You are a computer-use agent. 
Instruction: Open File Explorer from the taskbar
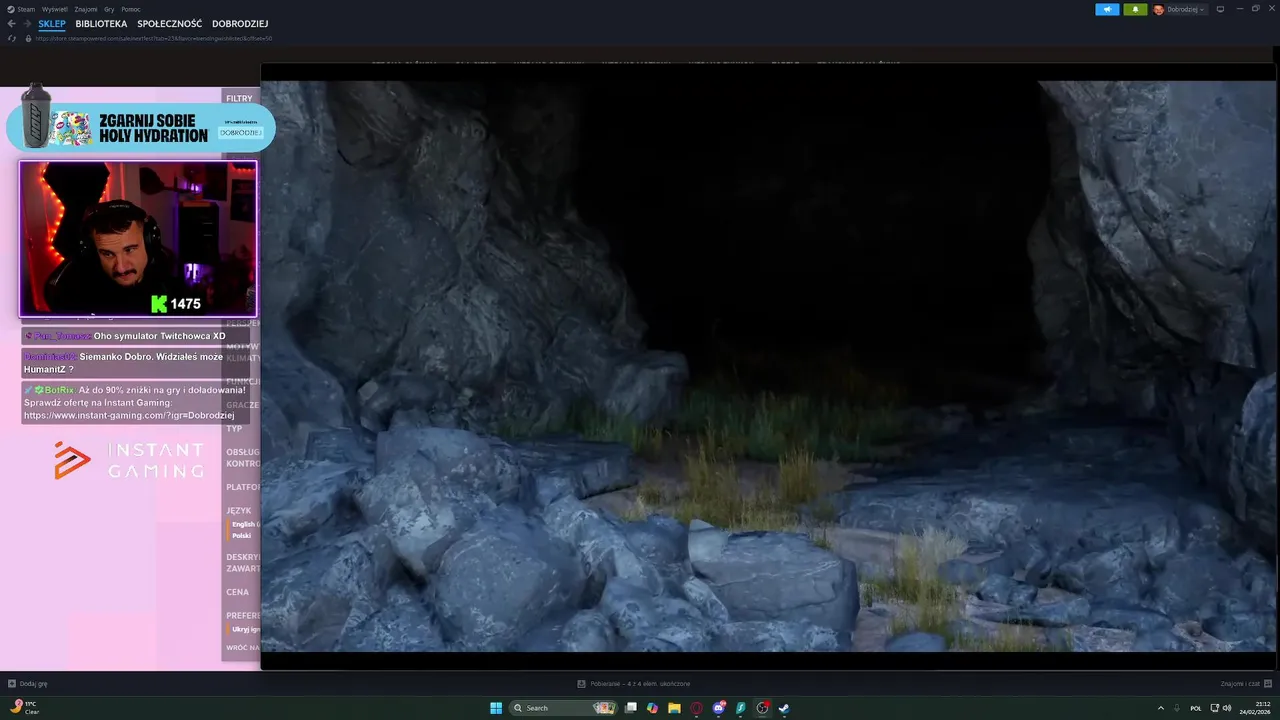point(674,708)
